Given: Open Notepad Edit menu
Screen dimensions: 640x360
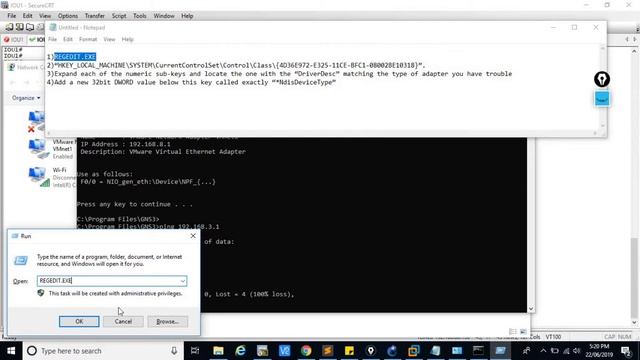Looking at the screenshot, I should 68,39.
